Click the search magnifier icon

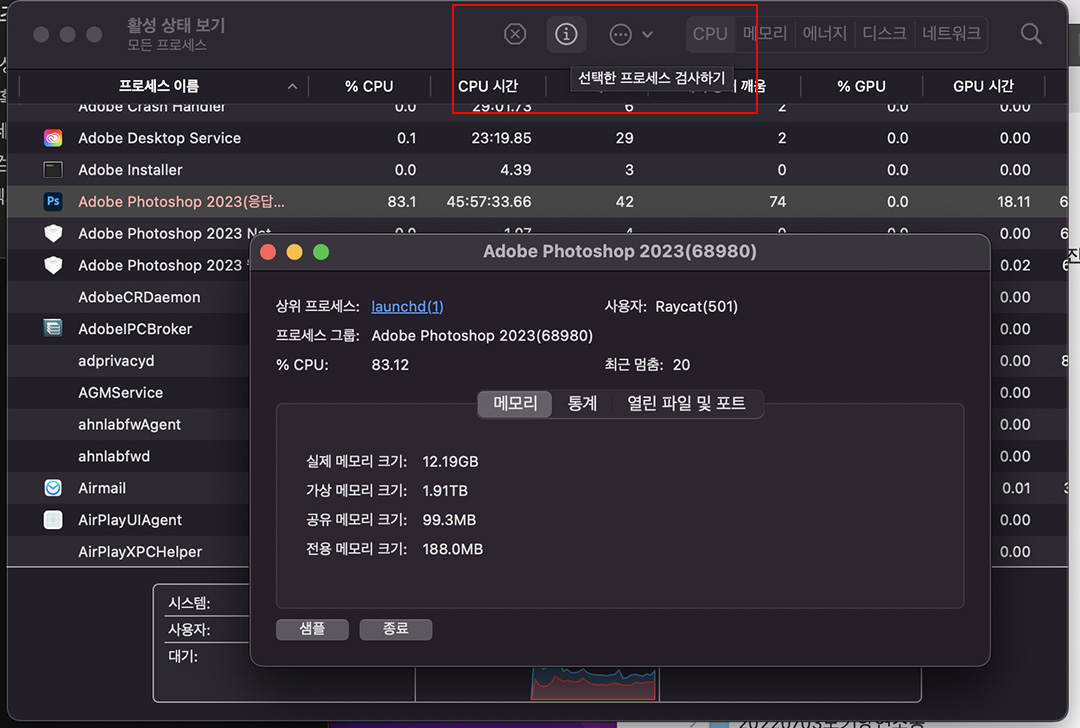[1030, 34]
